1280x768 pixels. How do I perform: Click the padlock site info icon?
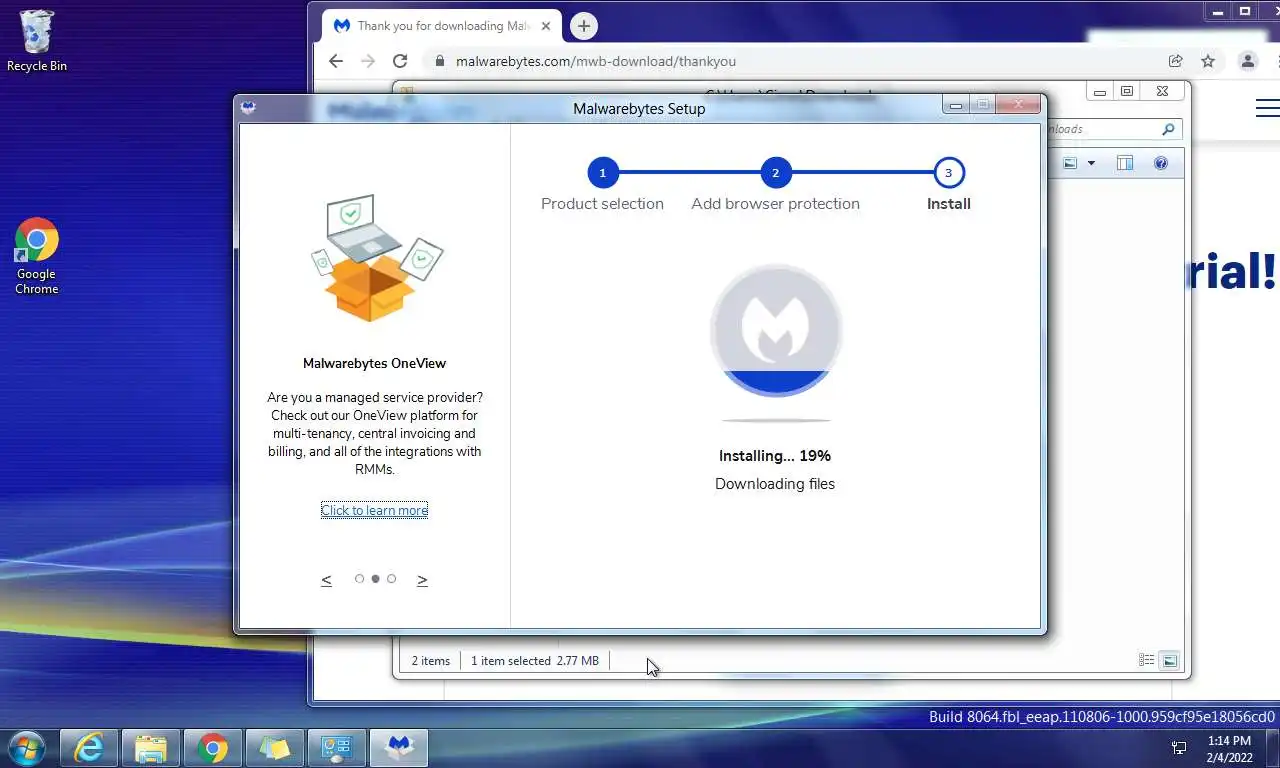point(438,61)
